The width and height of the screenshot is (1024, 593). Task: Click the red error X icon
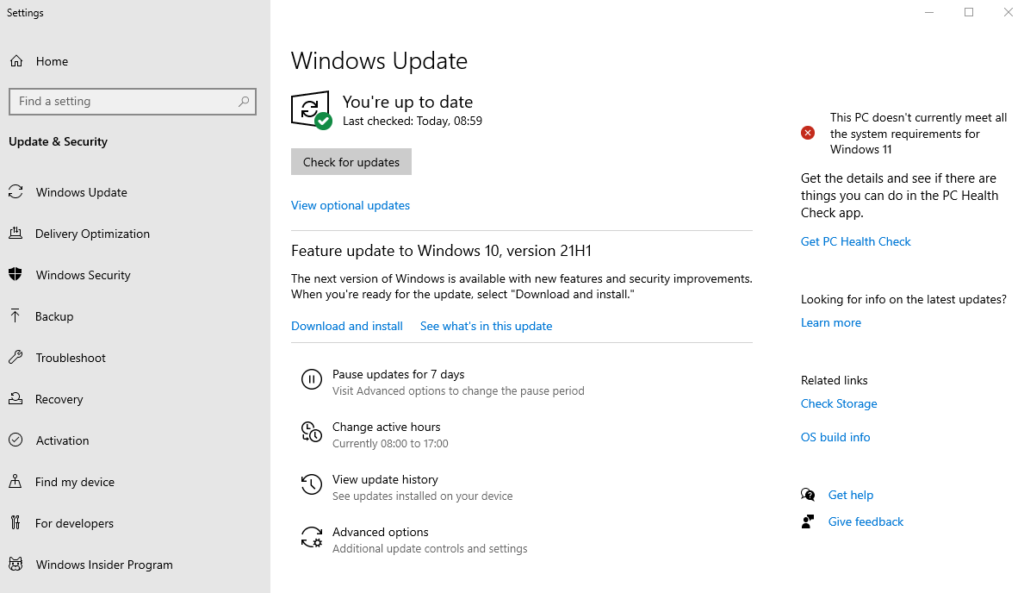pos(808,133)
